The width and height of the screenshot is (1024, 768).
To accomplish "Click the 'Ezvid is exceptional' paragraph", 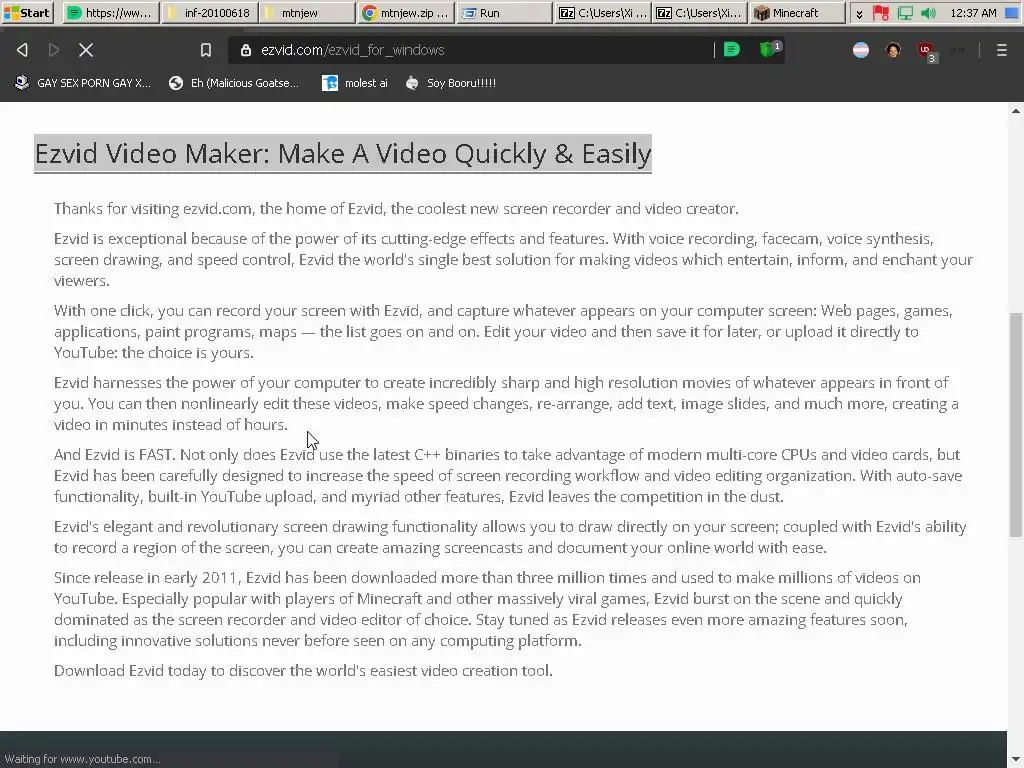I will pyautogui.click(x=513, y=259).
